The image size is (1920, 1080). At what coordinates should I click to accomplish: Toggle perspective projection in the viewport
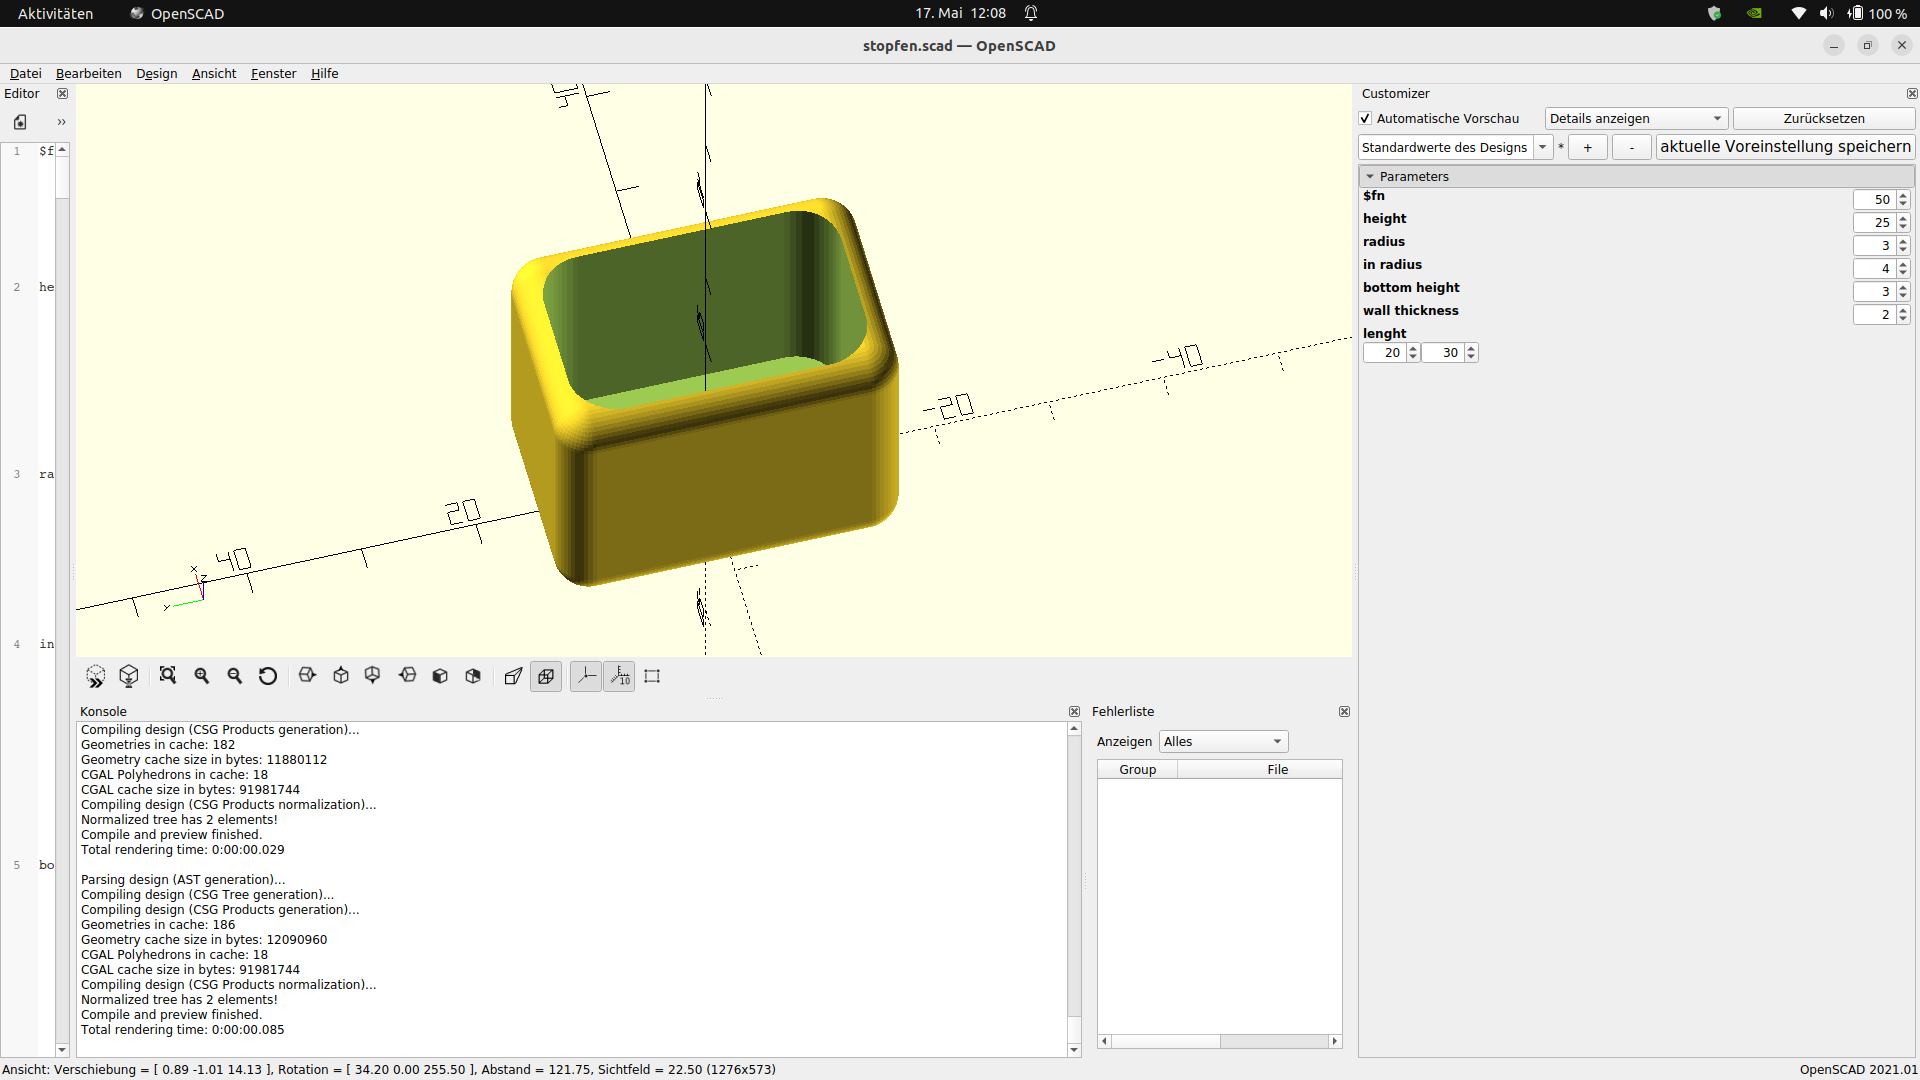click(x=513, y=676)
